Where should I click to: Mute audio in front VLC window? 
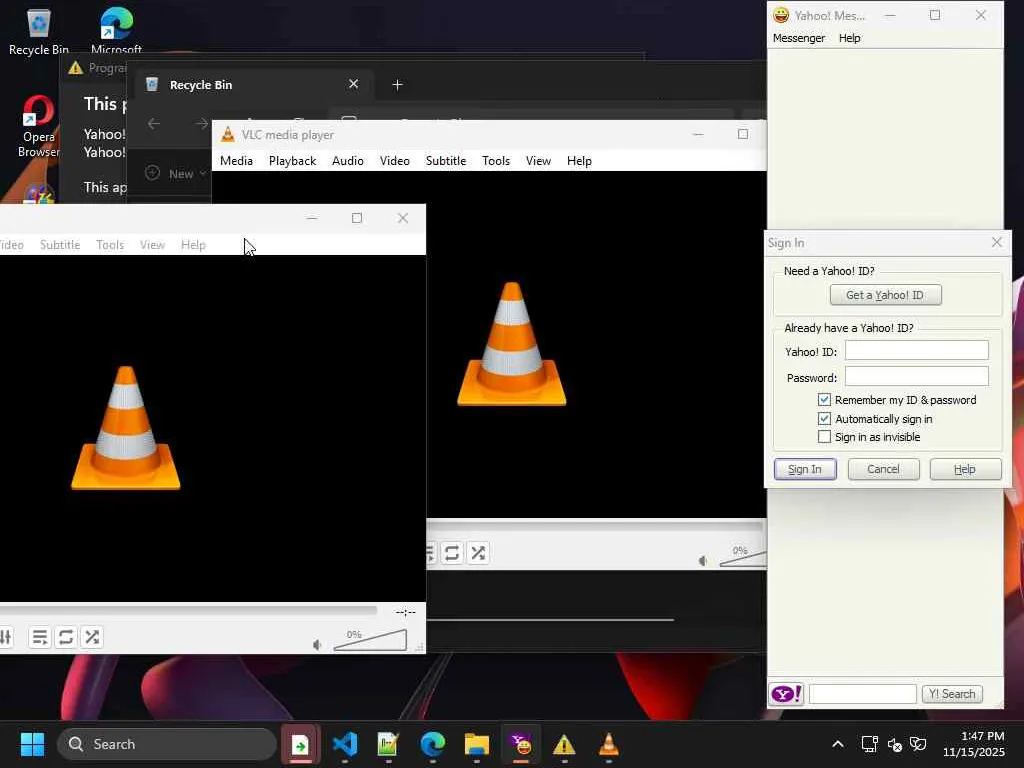click(x=317, y=645)
